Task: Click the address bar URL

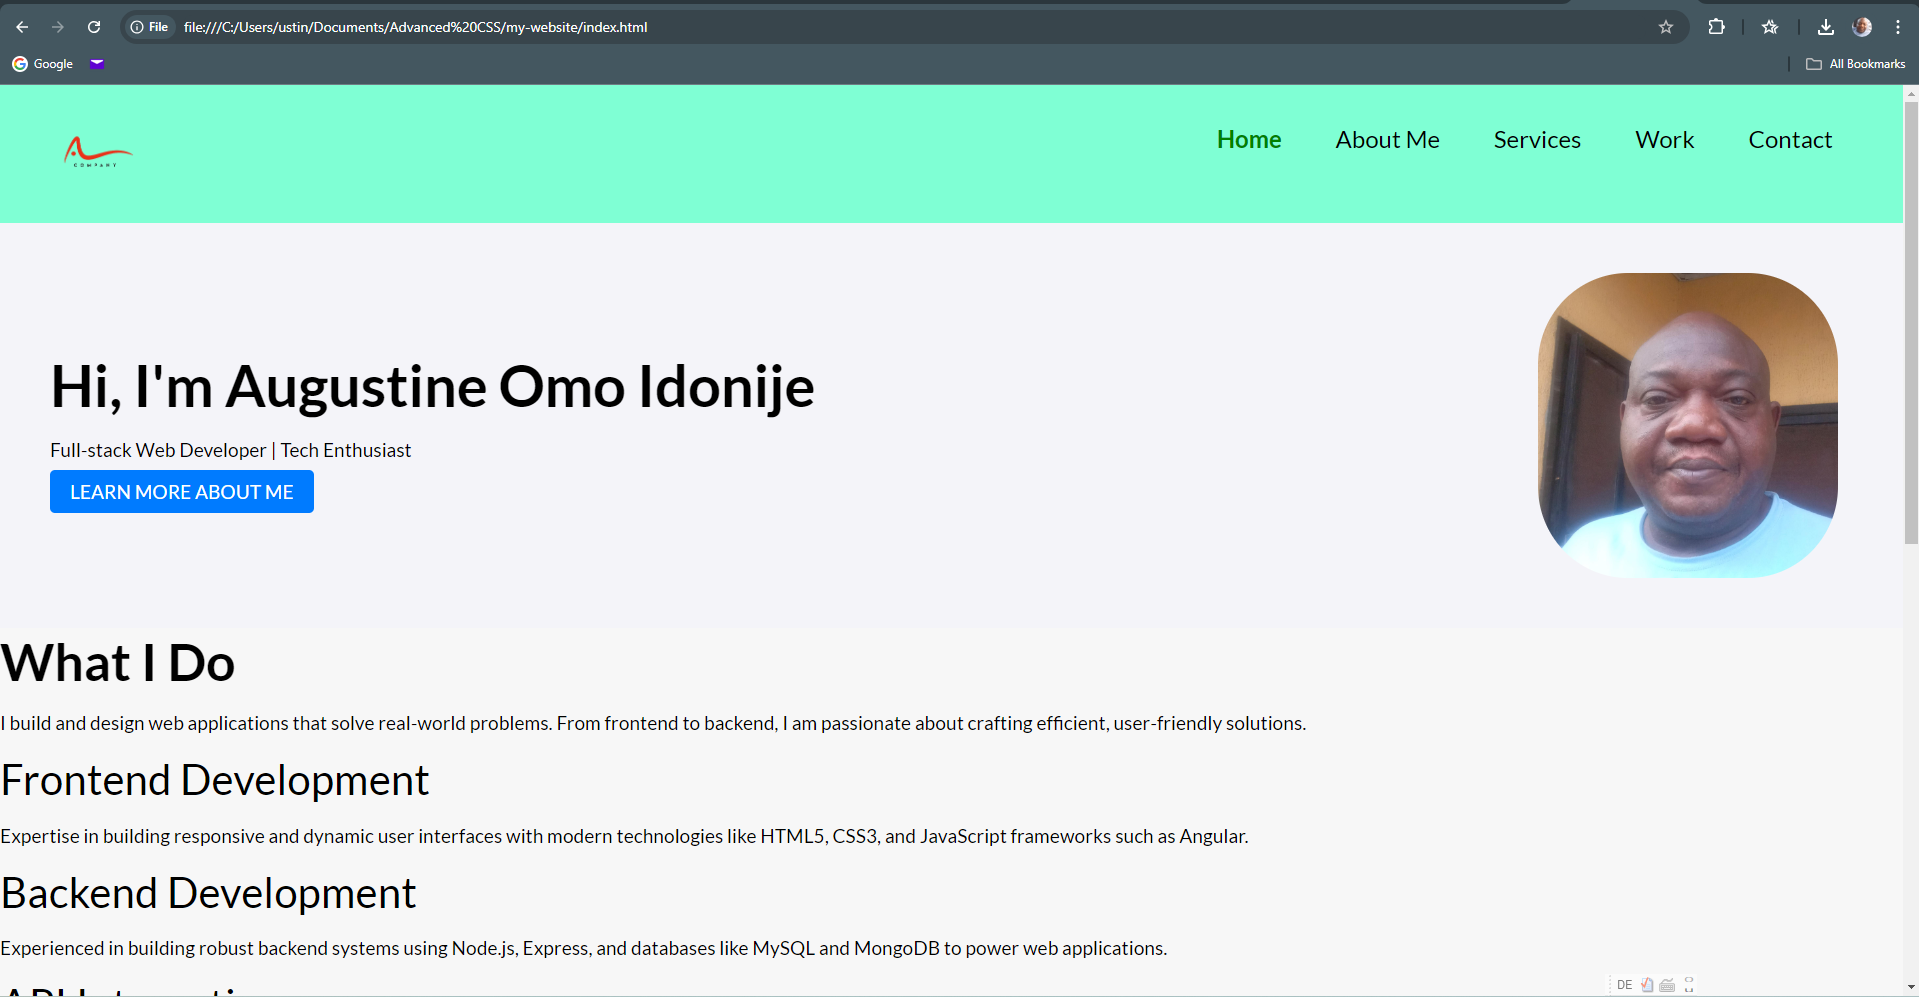Action: click(415, 27)
